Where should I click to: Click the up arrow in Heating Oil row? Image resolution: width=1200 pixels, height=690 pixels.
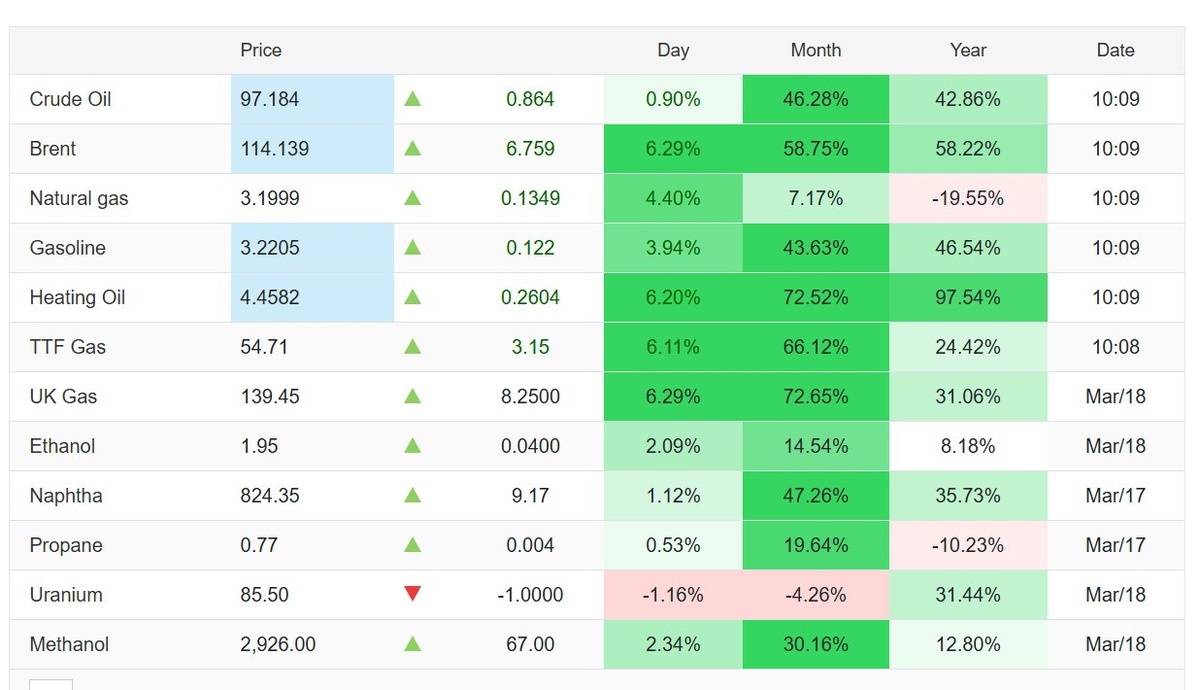pos(412,297)
